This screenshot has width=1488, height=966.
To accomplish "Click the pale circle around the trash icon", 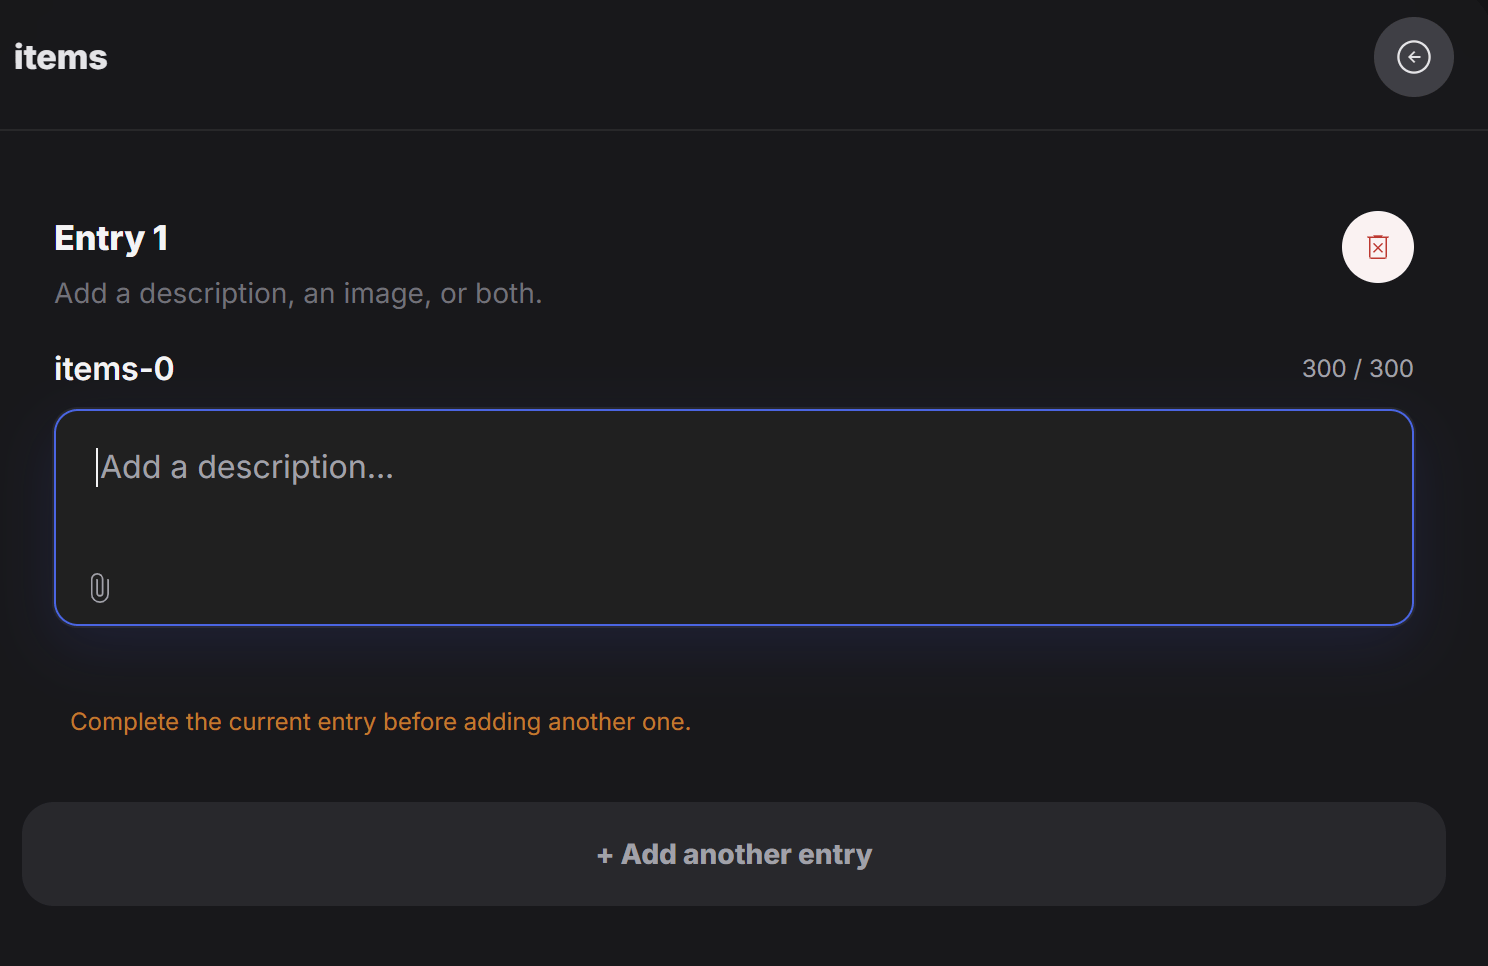I will pyautogui.click(x=1377, y=247).
